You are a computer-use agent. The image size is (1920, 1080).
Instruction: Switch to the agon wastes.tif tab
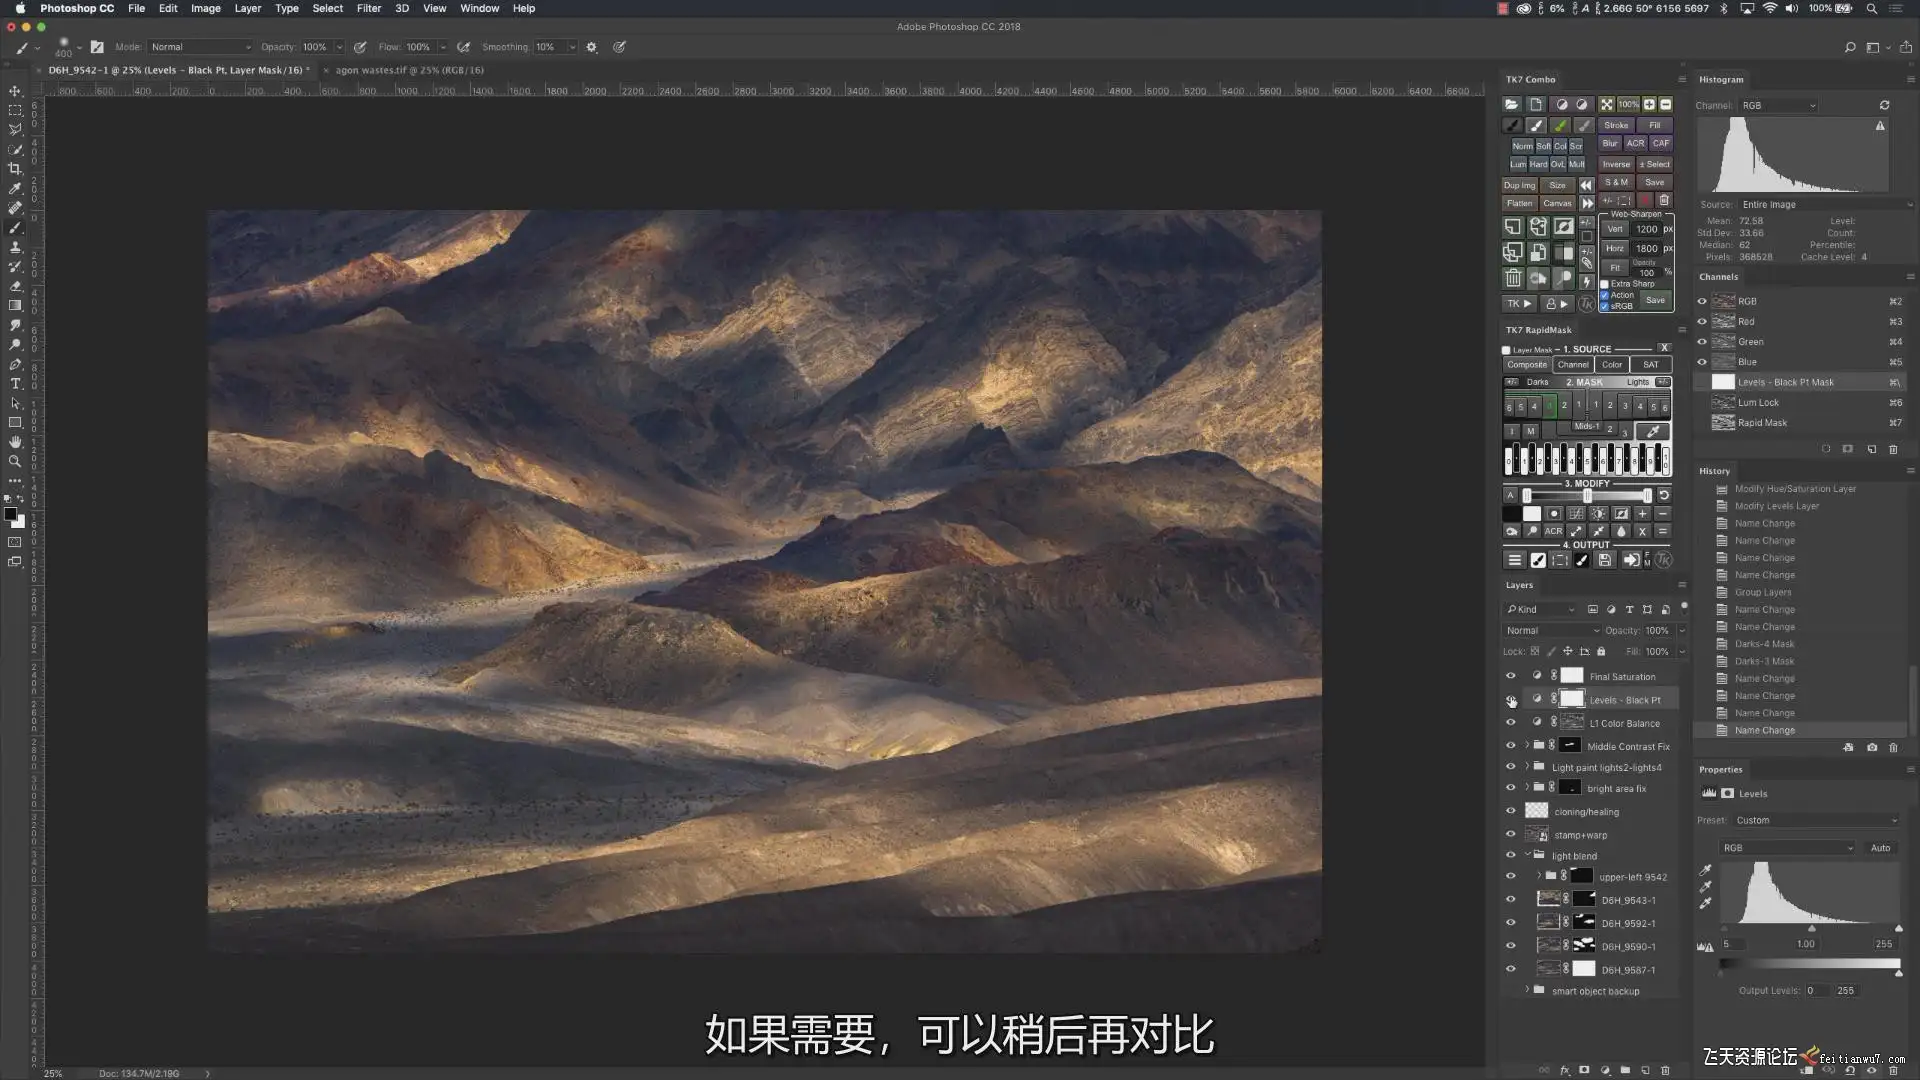click(409, 70)
